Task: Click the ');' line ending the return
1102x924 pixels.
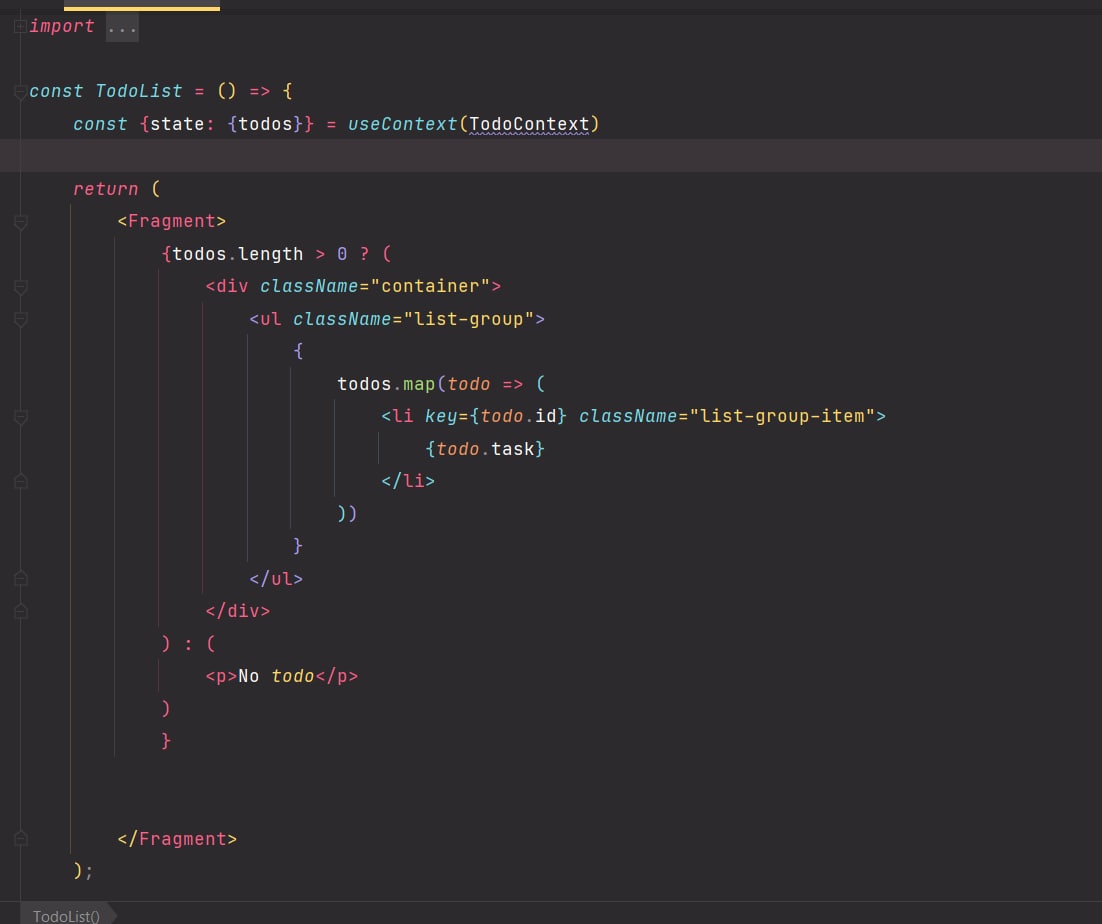Action: (83, 871)
